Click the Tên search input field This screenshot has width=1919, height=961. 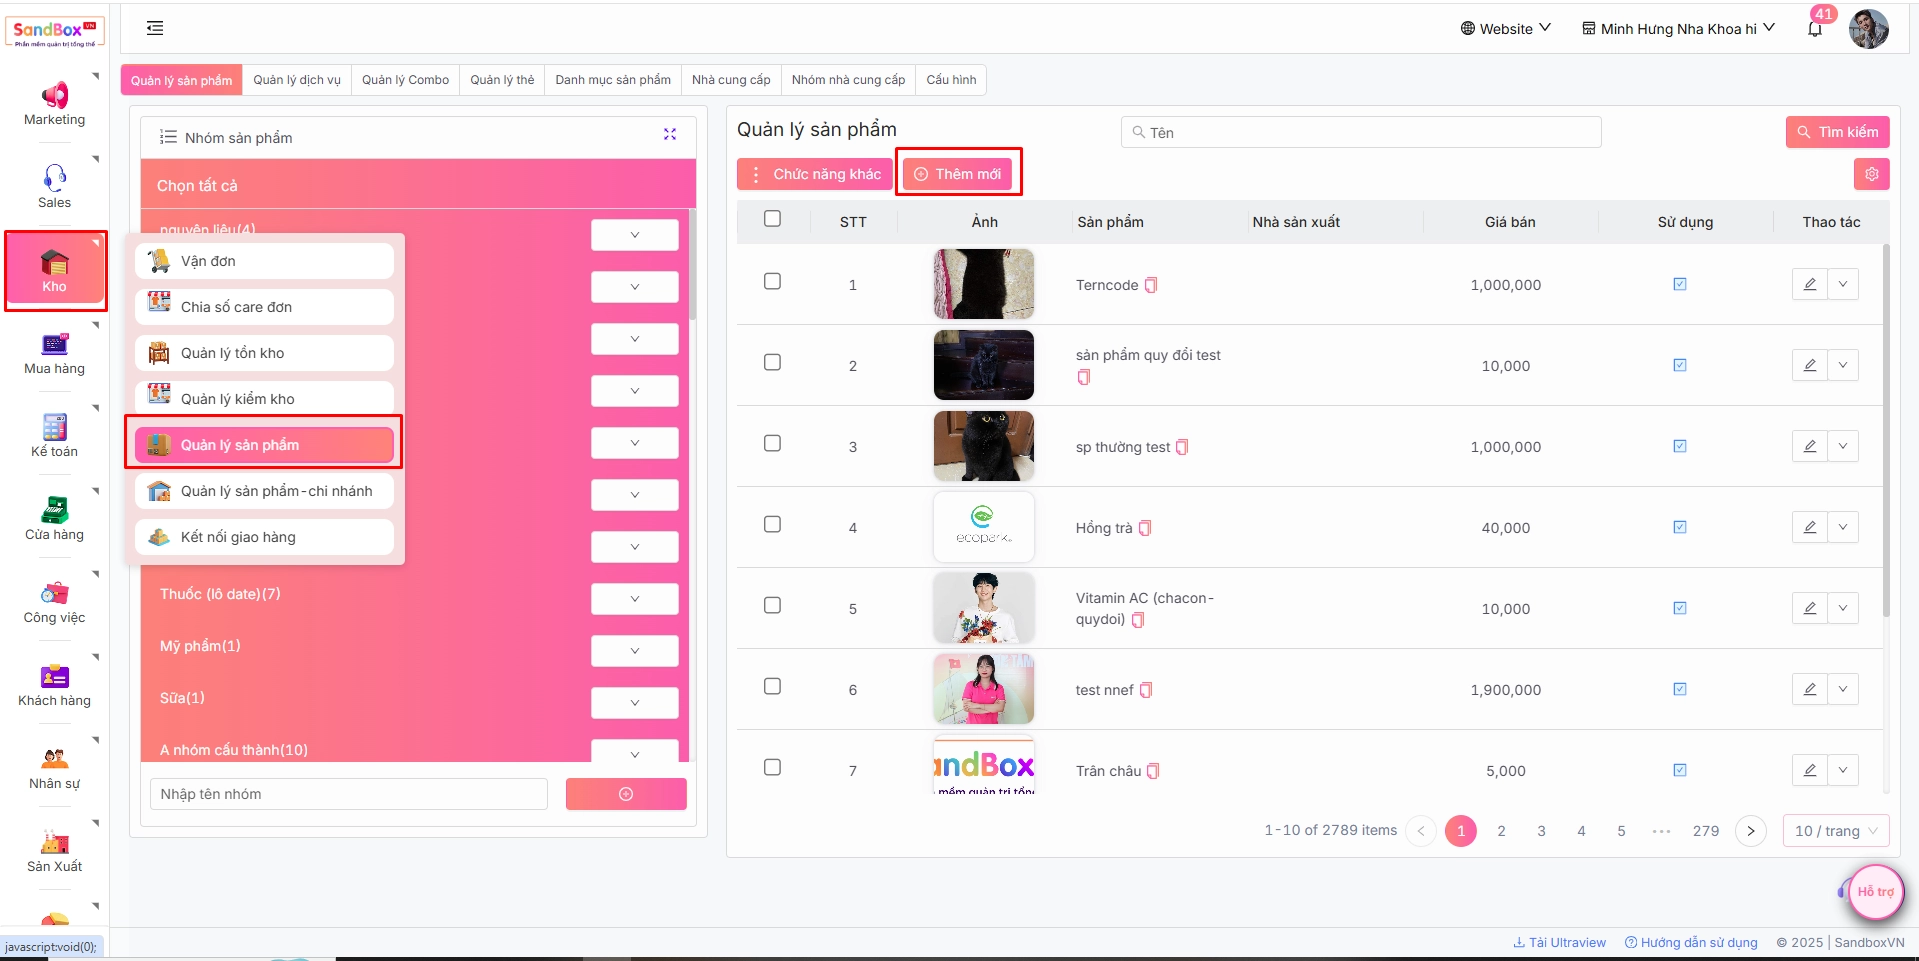coord(1360,133)
